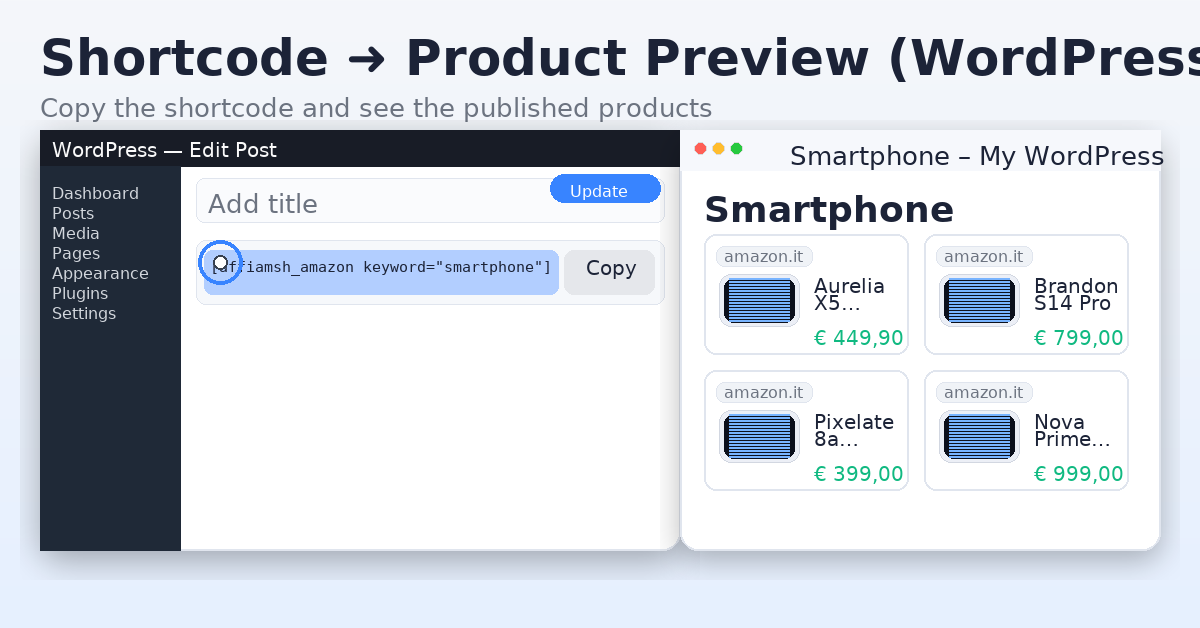
Task: Click the Brandon S14 Pro product image
Action: tap(979, 300)
